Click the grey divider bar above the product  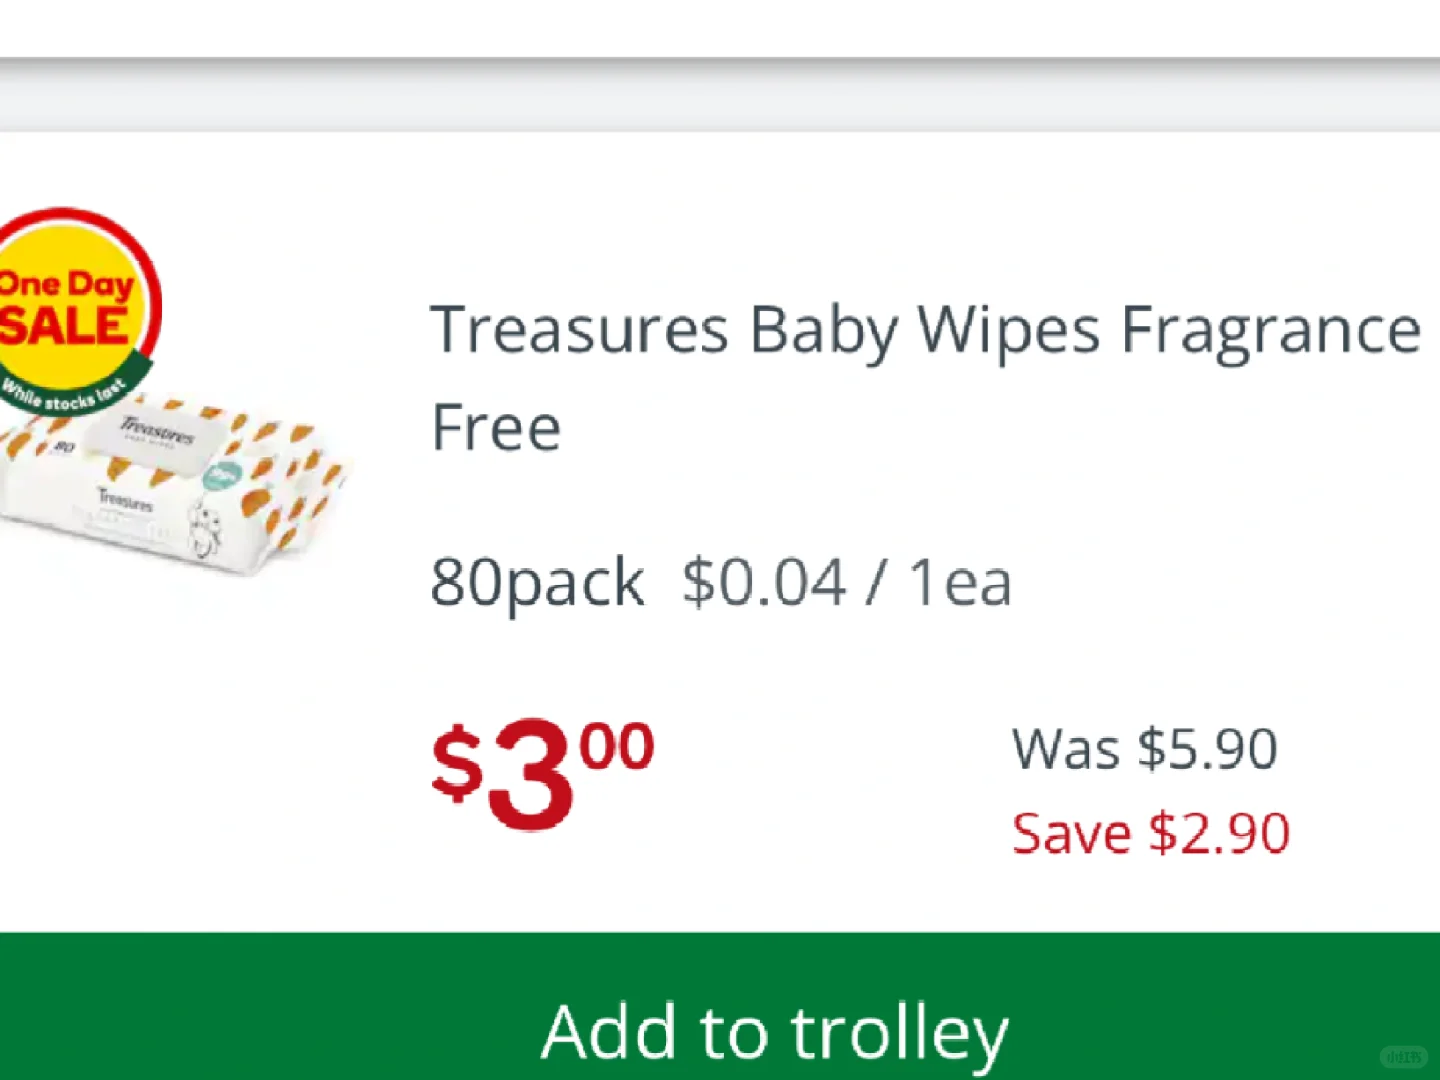point(720,95)
